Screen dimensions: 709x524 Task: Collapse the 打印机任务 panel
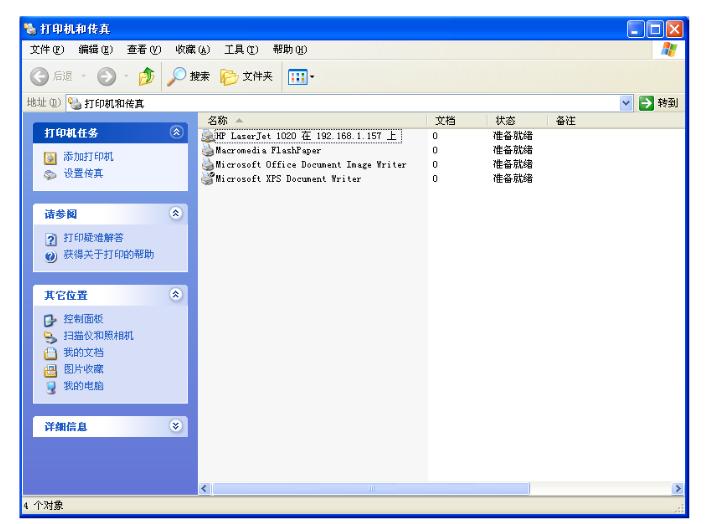click(x=176, y=132)
